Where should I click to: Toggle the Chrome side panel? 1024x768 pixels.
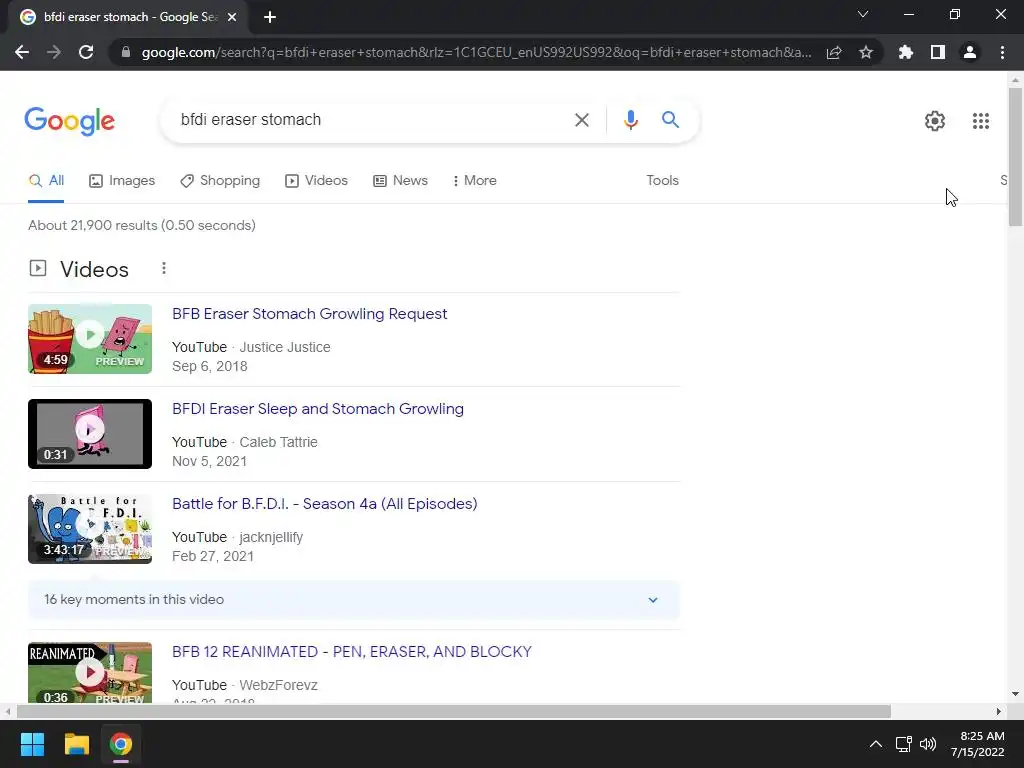[x=938, y=52]
